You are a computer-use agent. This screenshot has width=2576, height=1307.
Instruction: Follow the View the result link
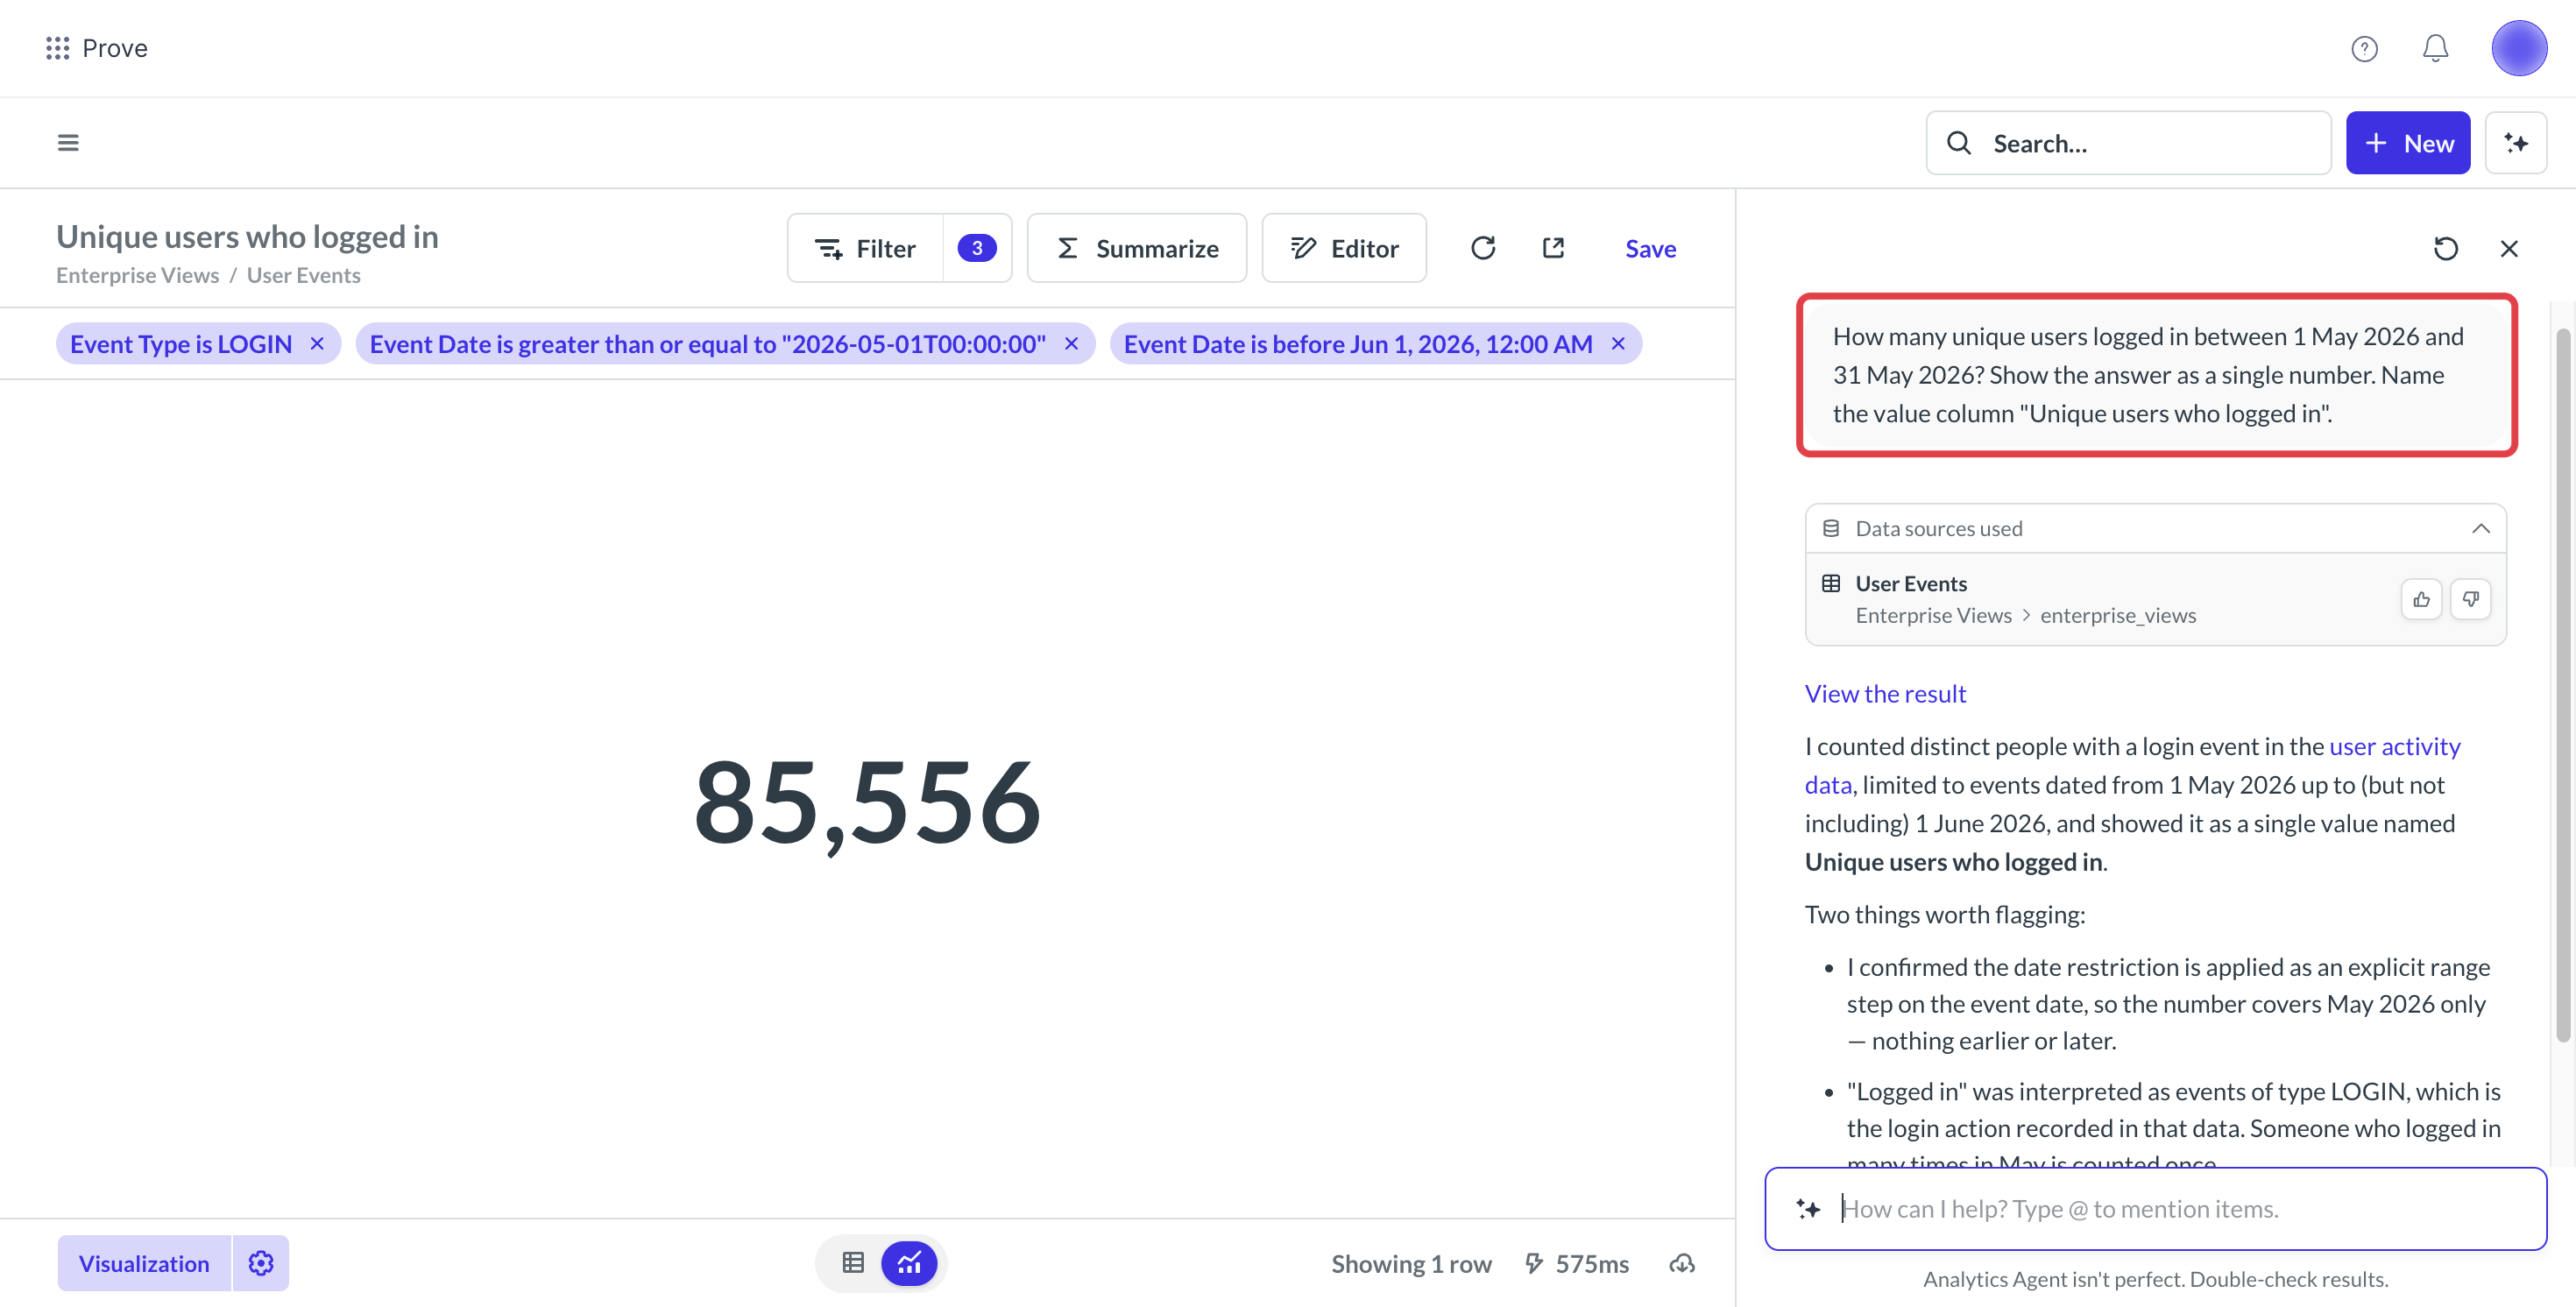1885,693
